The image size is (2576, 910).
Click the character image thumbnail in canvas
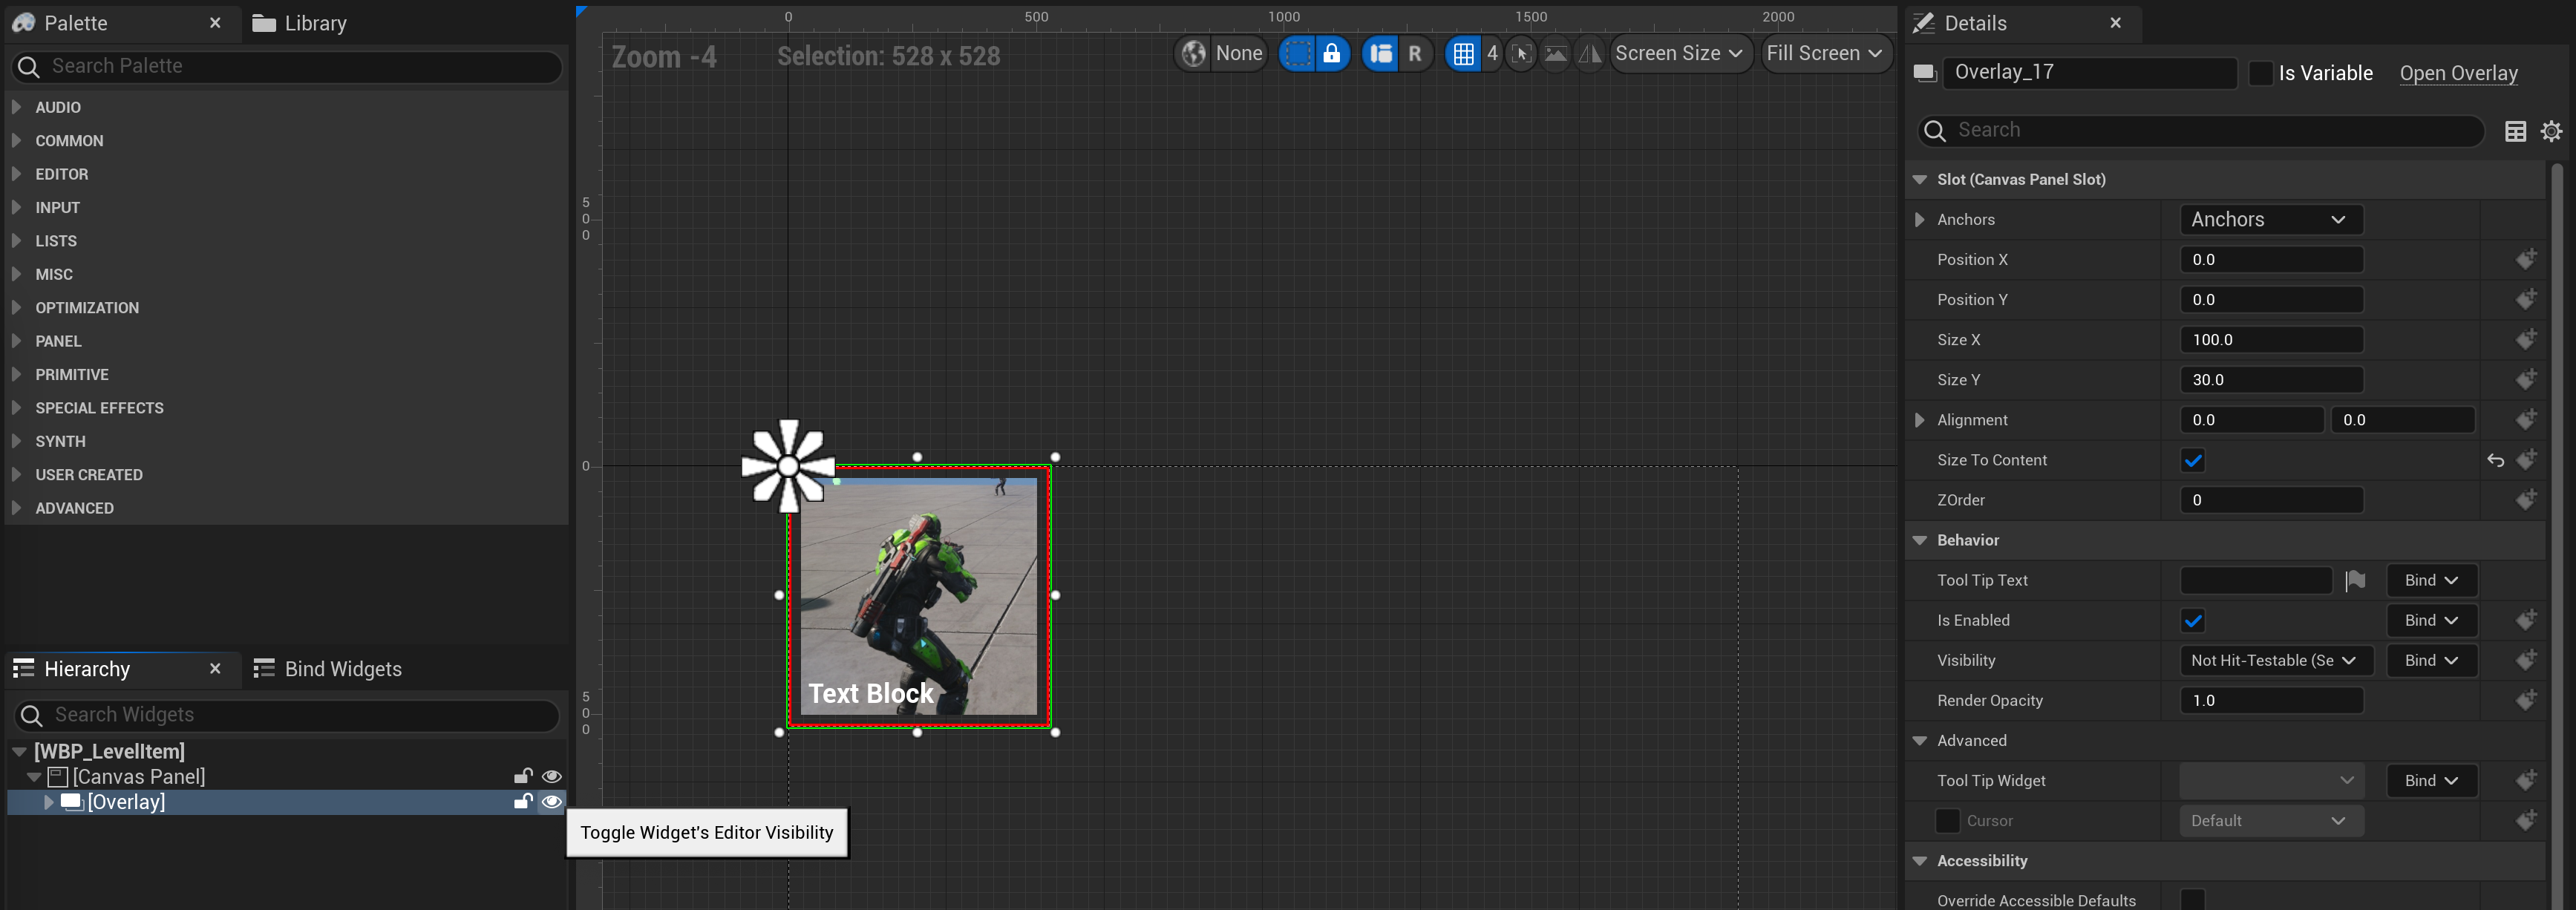918,596
